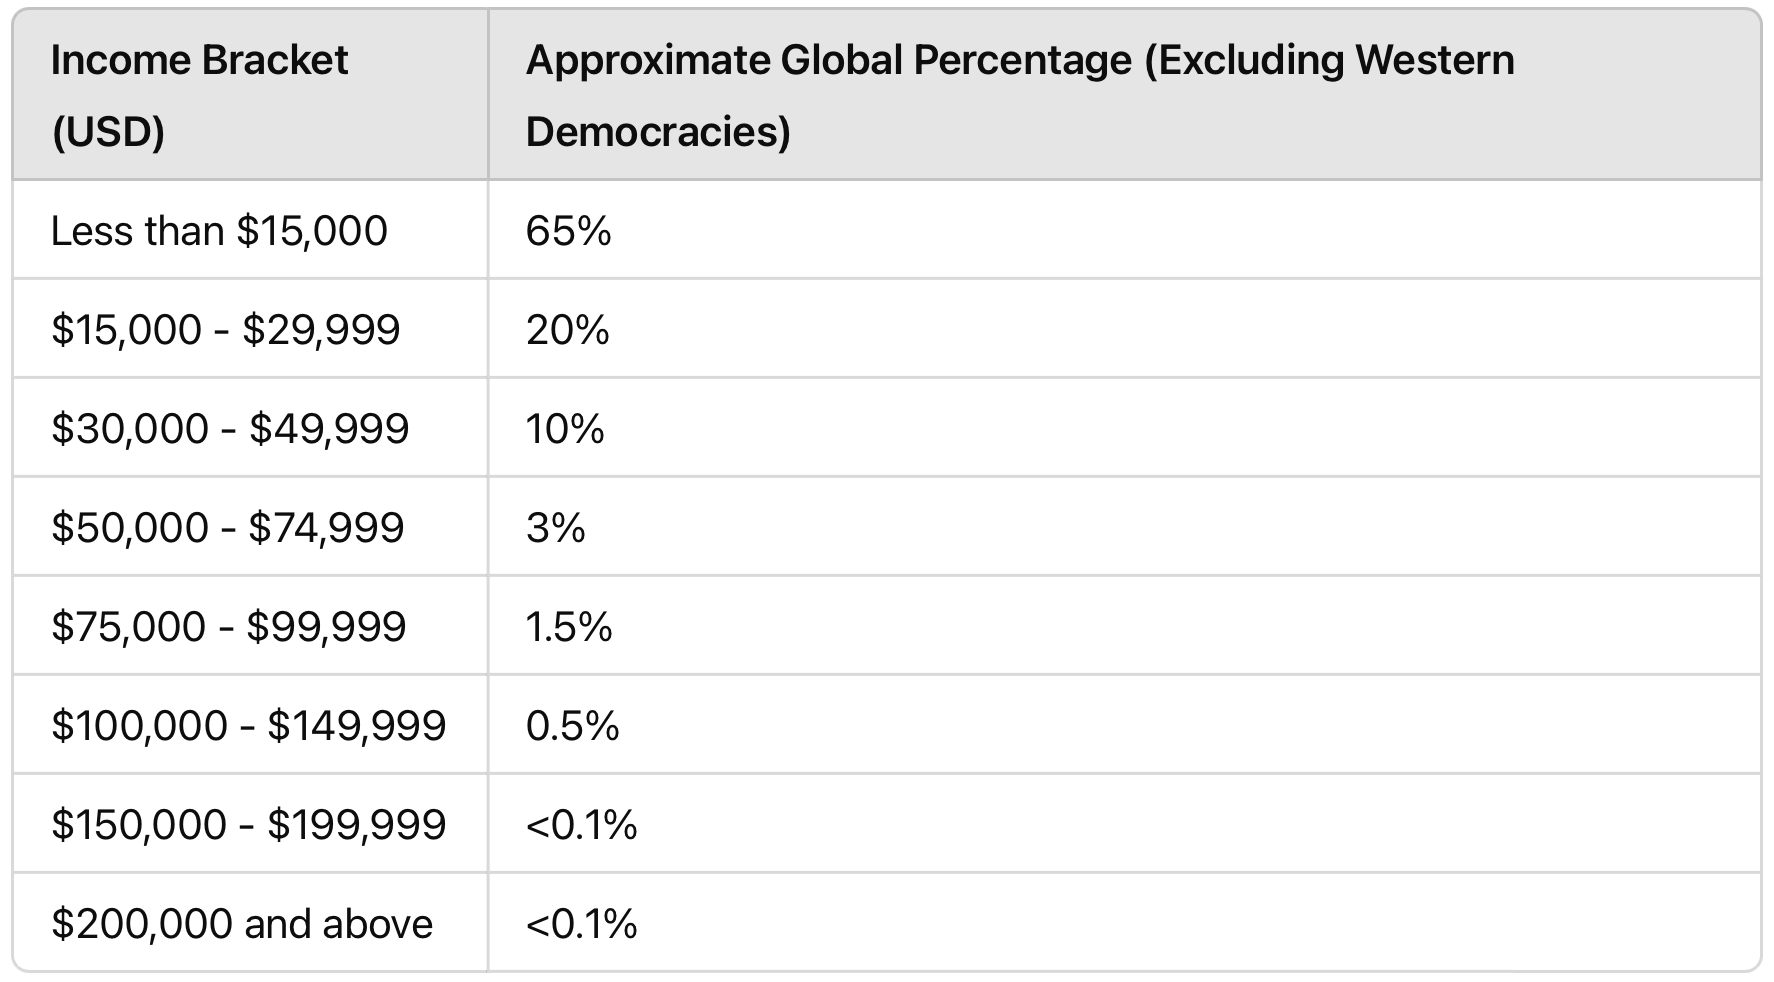Select the "Less than $15,000" cell
1774x982 pixels.
point(219,231)
